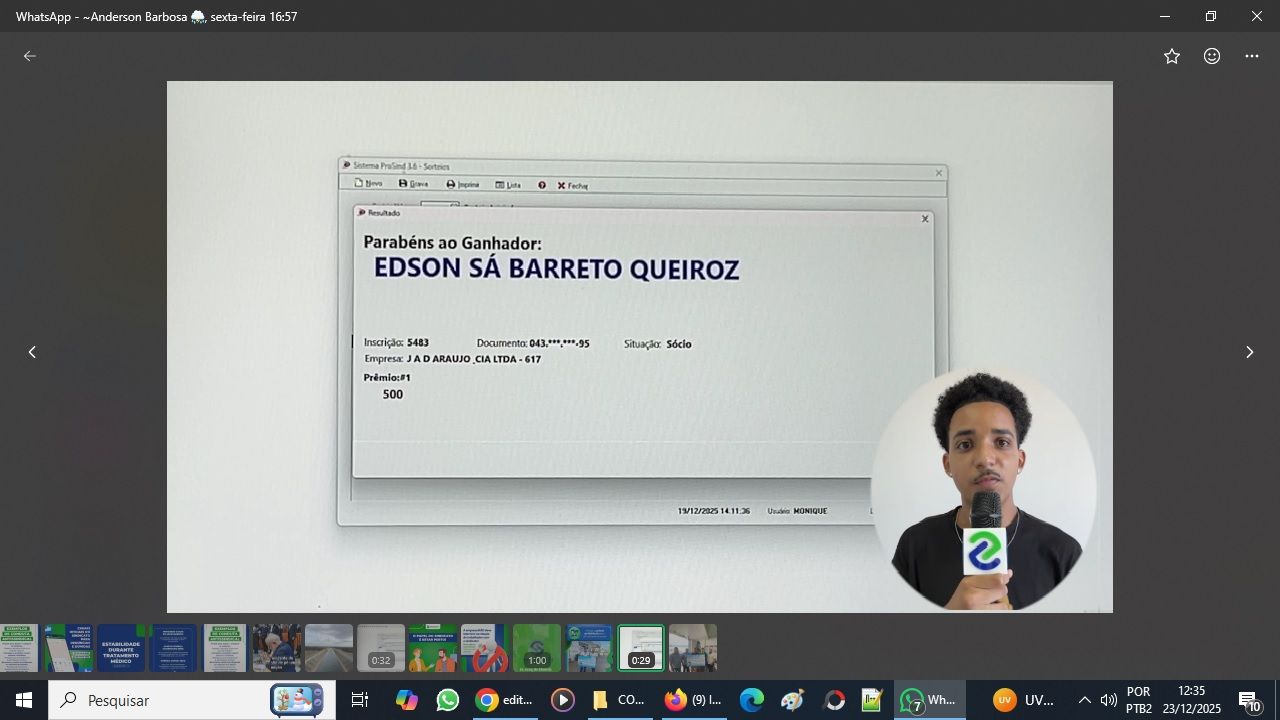The image size is (1280, 720).
Task: Open the clock showing 12:35
Action: click(1192, 700)
